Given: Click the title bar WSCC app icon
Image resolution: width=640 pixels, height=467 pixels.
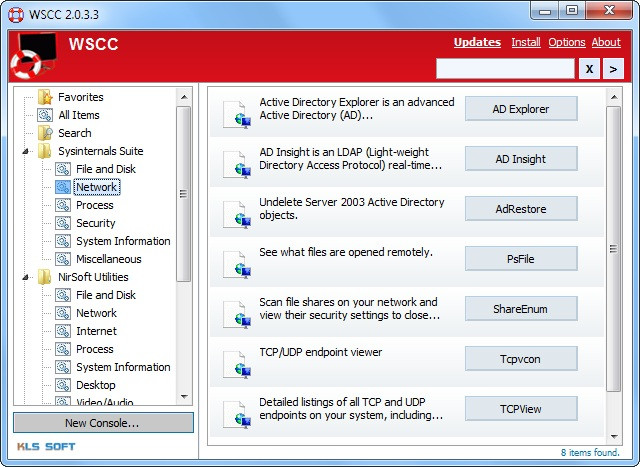Looking at the screenshot, I should tap(16, 15).
